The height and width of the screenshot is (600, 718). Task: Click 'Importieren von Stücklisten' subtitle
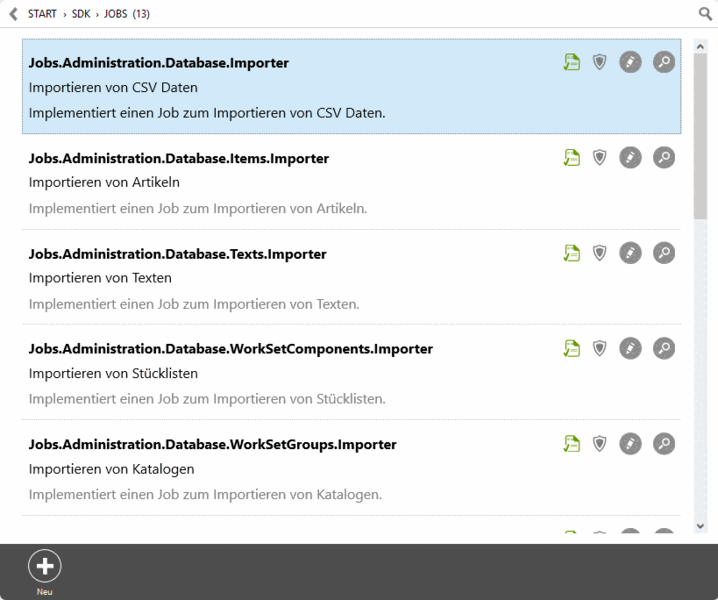pyautogui.click(x=113, y=374)
